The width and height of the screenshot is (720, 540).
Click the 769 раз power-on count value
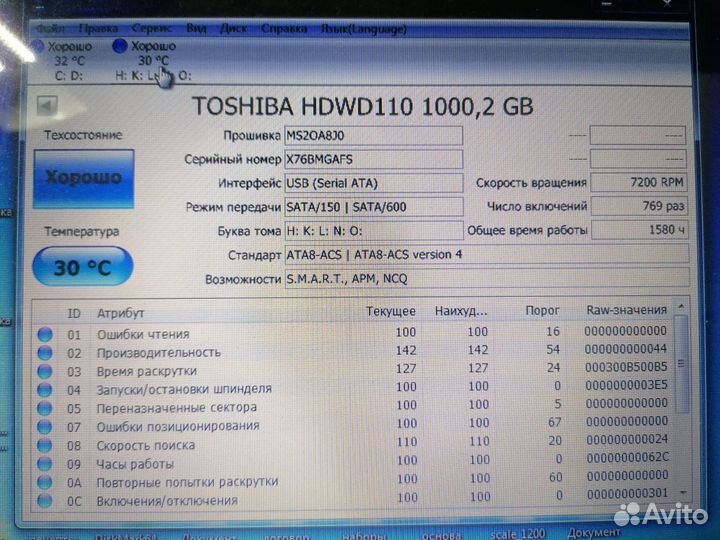tap(639, 206)
